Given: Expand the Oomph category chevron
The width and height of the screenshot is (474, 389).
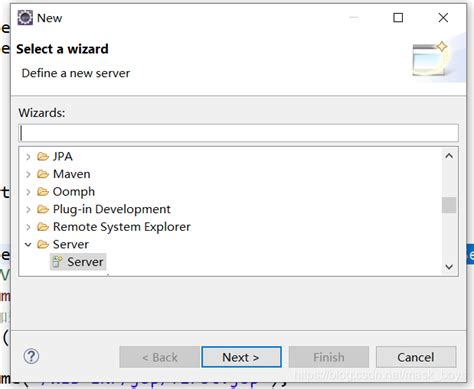Looking at the screenshot, I should pyautogui.click(x=28, y=192).
